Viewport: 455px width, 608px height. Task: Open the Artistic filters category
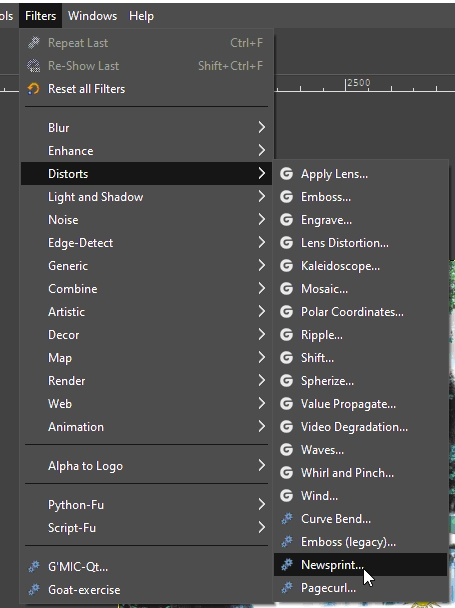tap(147, 311)
